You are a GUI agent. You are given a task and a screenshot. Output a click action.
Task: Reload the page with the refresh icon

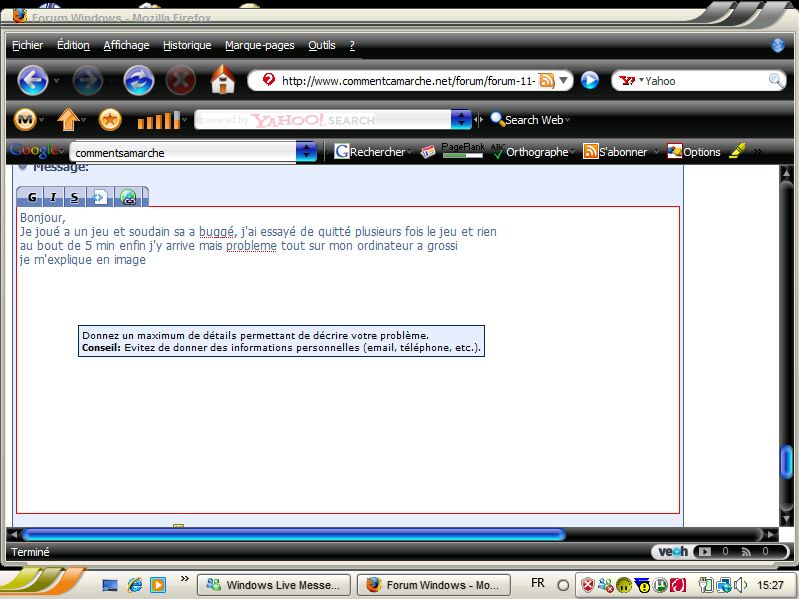(138, 80)
